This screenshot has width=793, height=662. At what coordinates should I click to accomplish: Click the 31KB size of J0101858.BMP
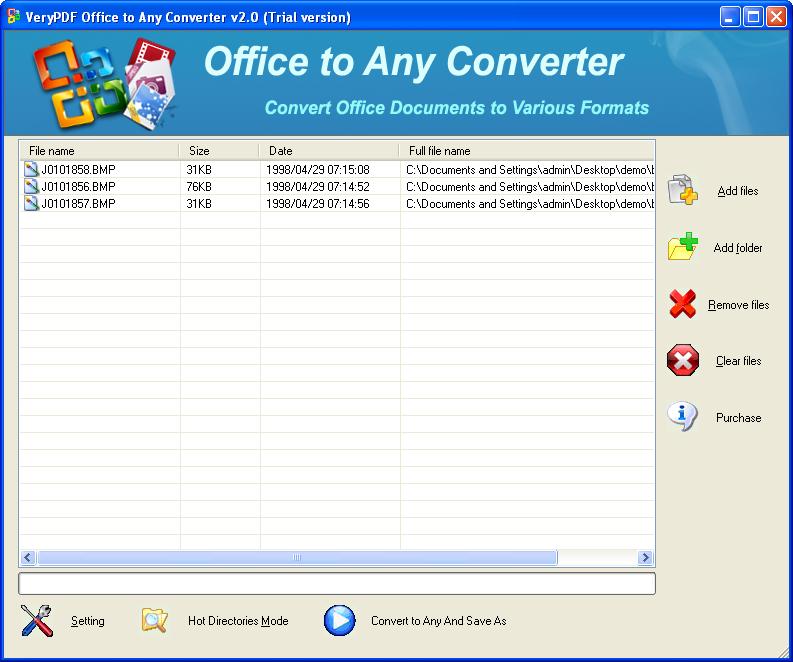[x=199, y=169]
